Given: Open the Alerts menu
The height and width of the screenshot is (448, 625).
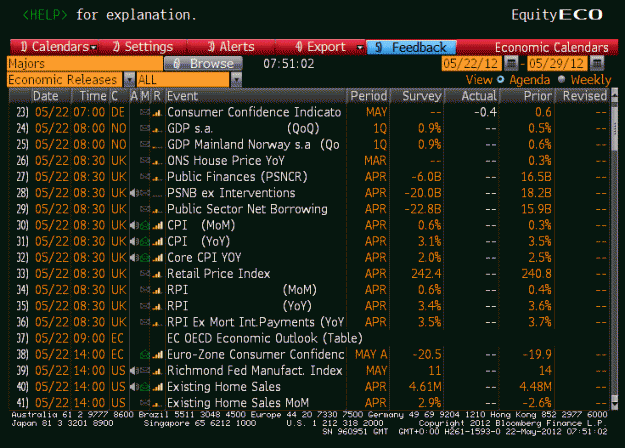Looking at the screenshot, I should coord(231,47).
